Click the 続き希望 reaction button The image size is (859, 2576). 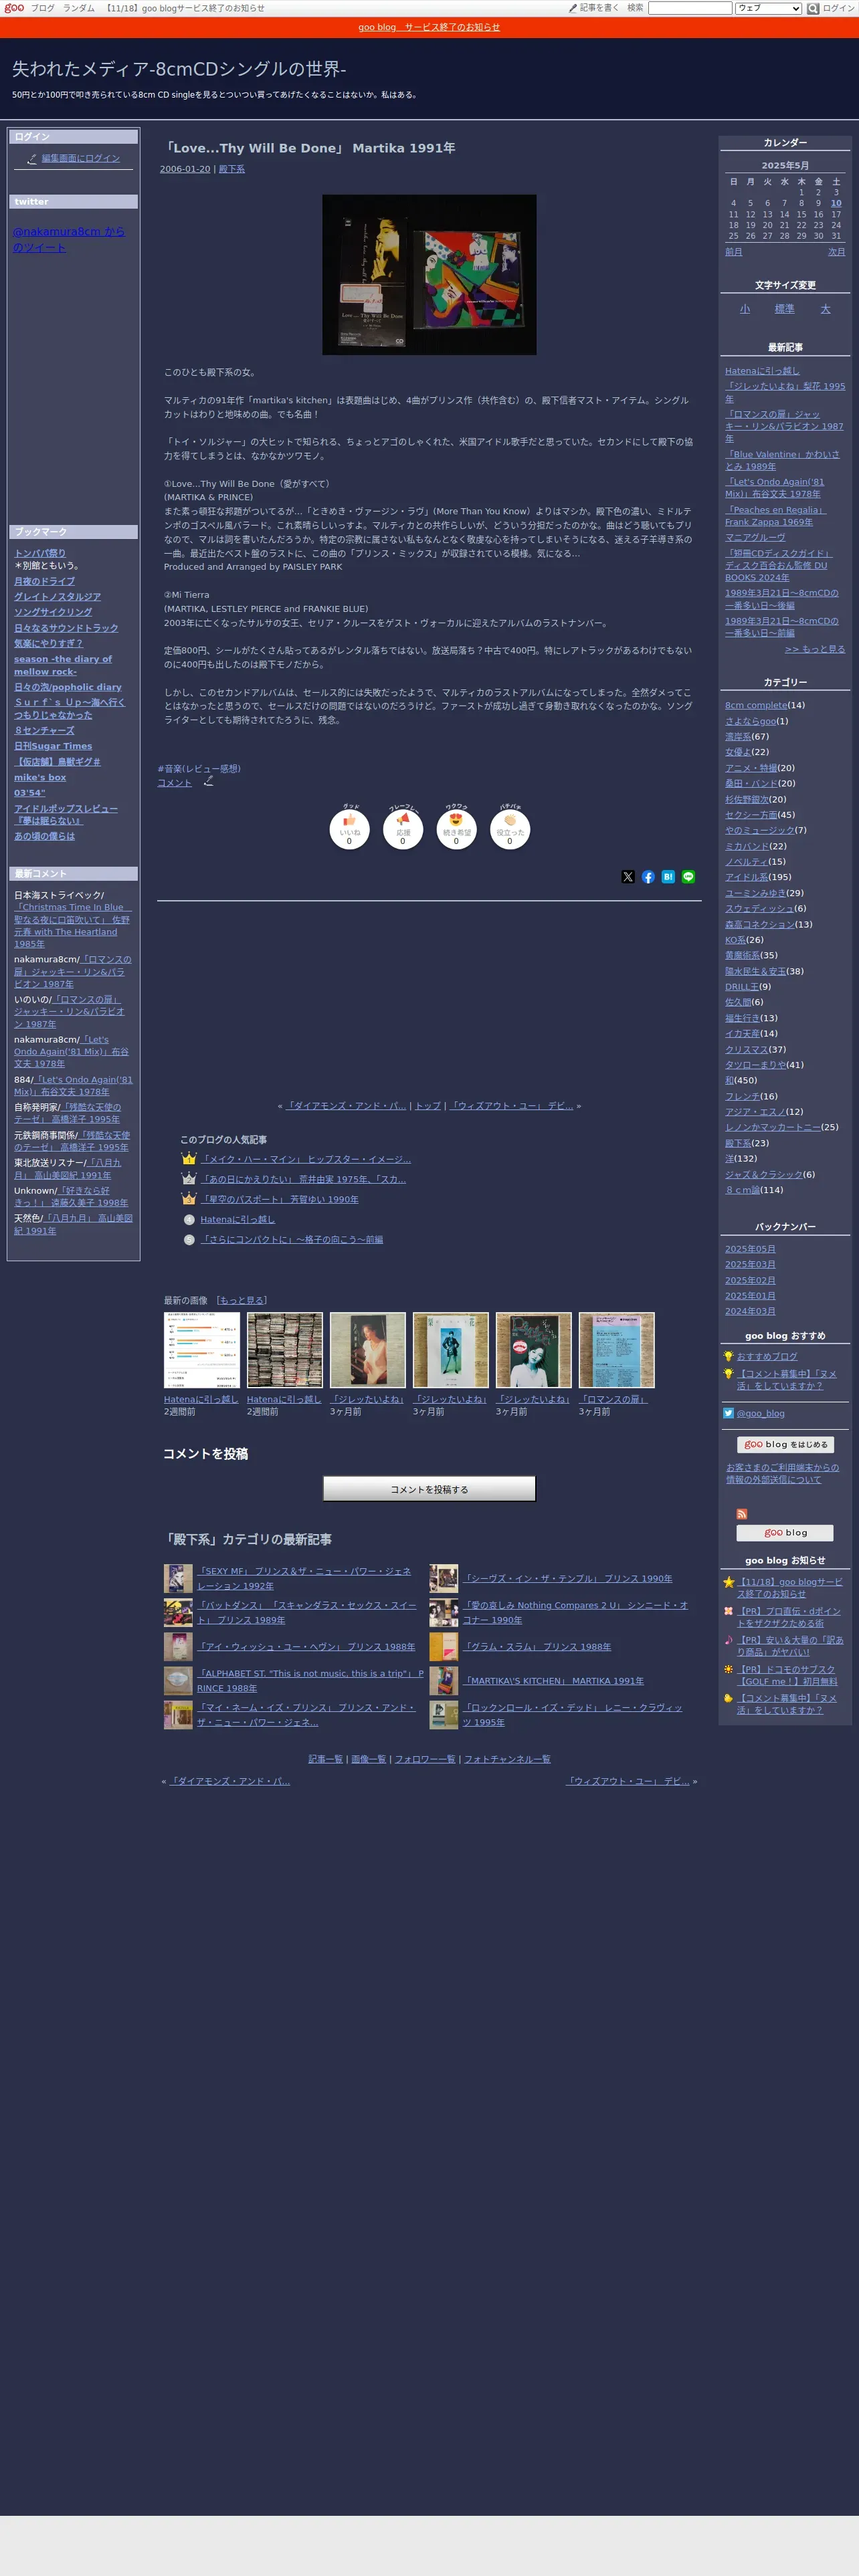click(x=456, y=829)
